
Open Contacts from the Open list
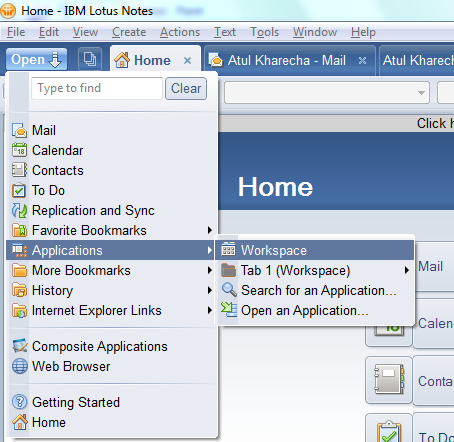[112, 170]
